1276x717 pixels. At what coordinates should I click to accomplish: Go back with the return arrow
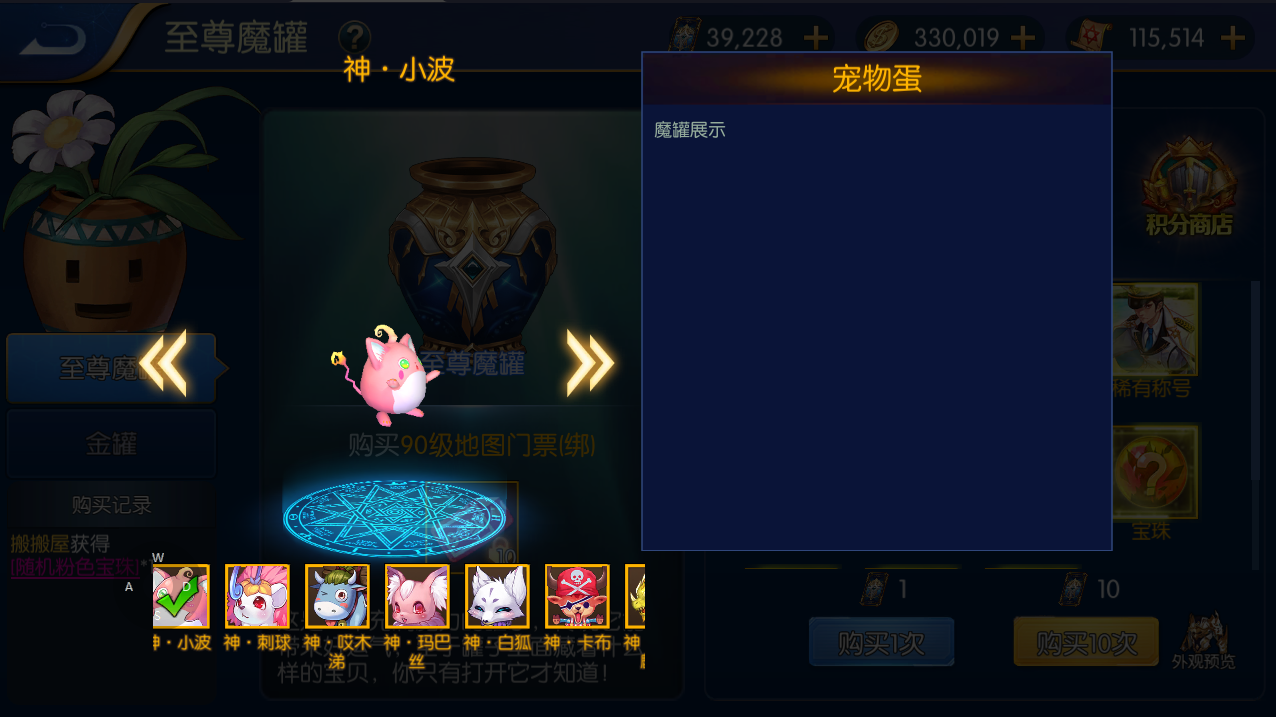pos(52,38)
